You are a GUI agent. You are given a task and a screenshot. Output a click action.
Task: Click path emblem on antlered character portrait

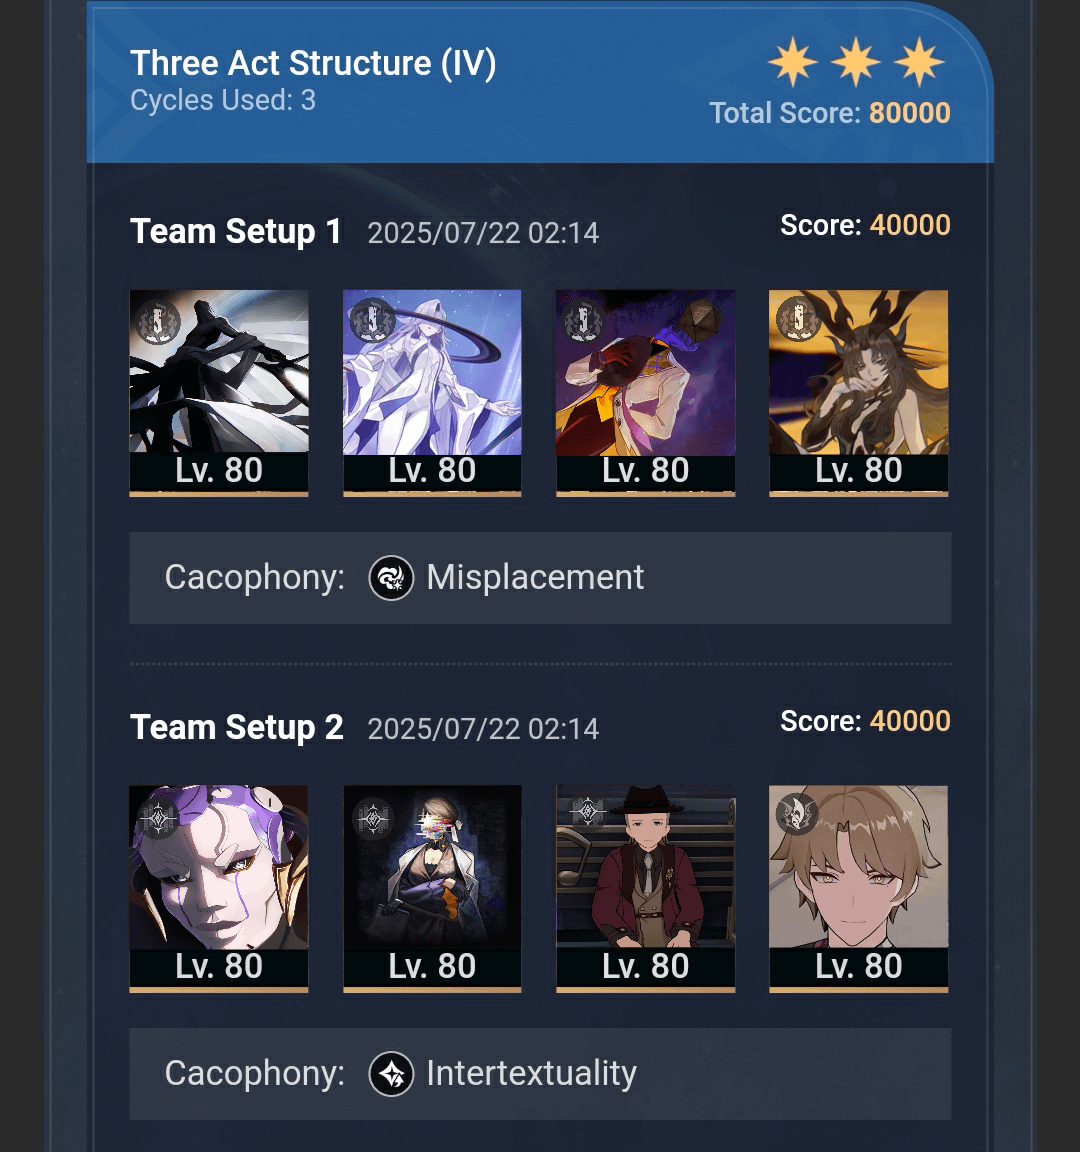coord(798,319)
